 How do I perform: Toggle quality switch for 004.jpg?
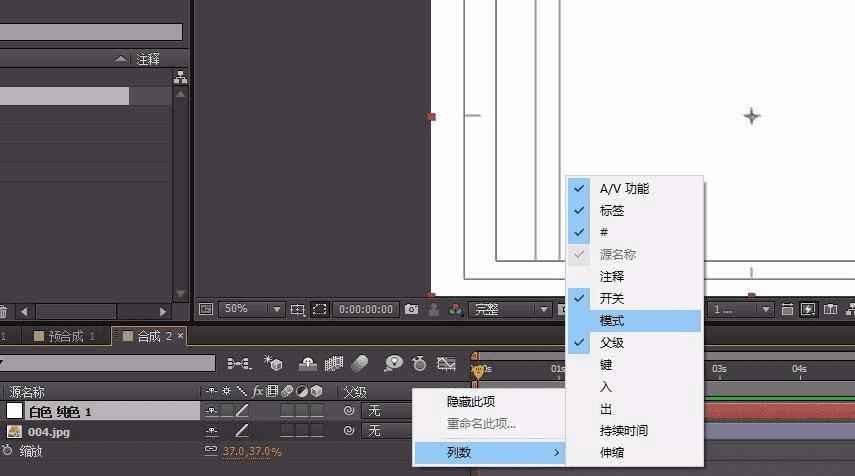(242, 431)
